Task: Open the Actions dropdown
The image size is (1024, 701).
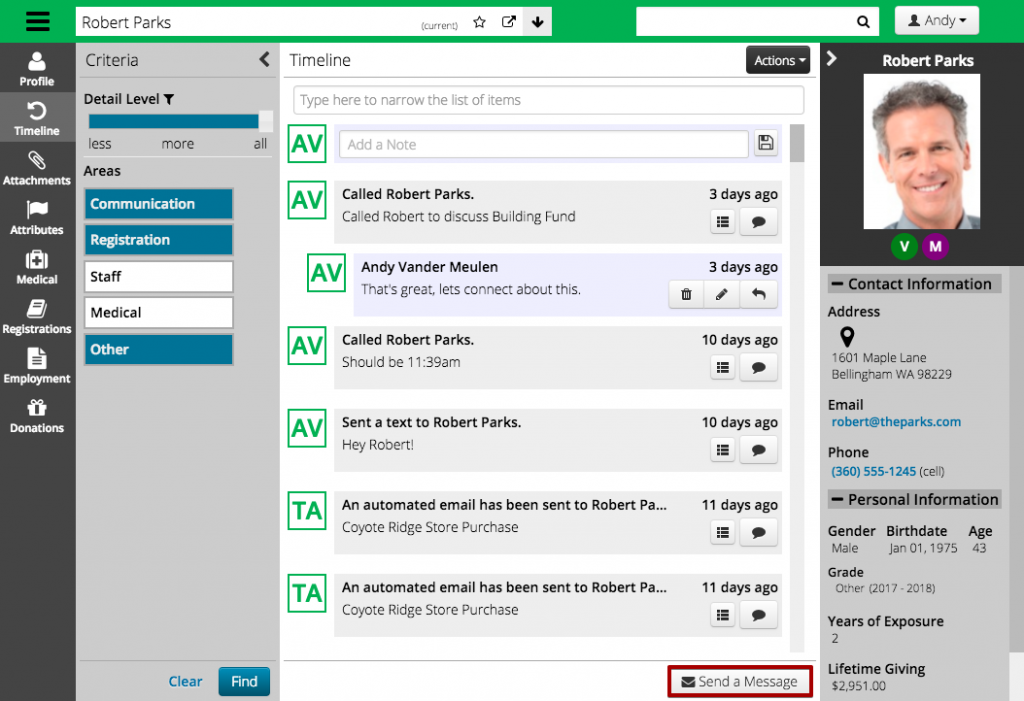Action: [777, 61]
